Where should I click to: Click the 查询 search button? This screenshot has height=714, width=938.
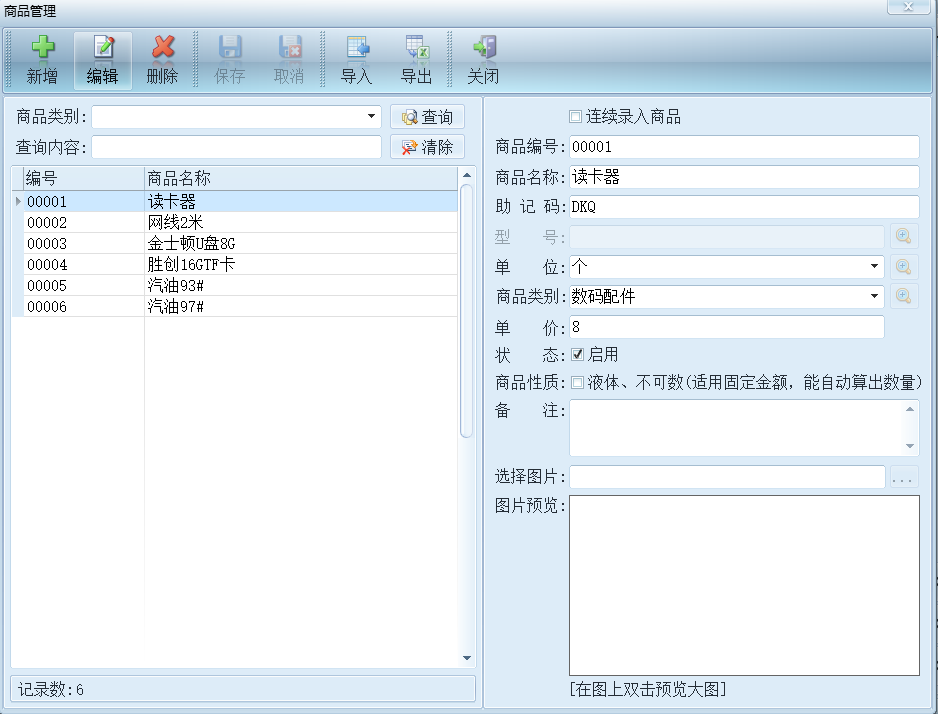pyautogui.click(x=427, y=117)
